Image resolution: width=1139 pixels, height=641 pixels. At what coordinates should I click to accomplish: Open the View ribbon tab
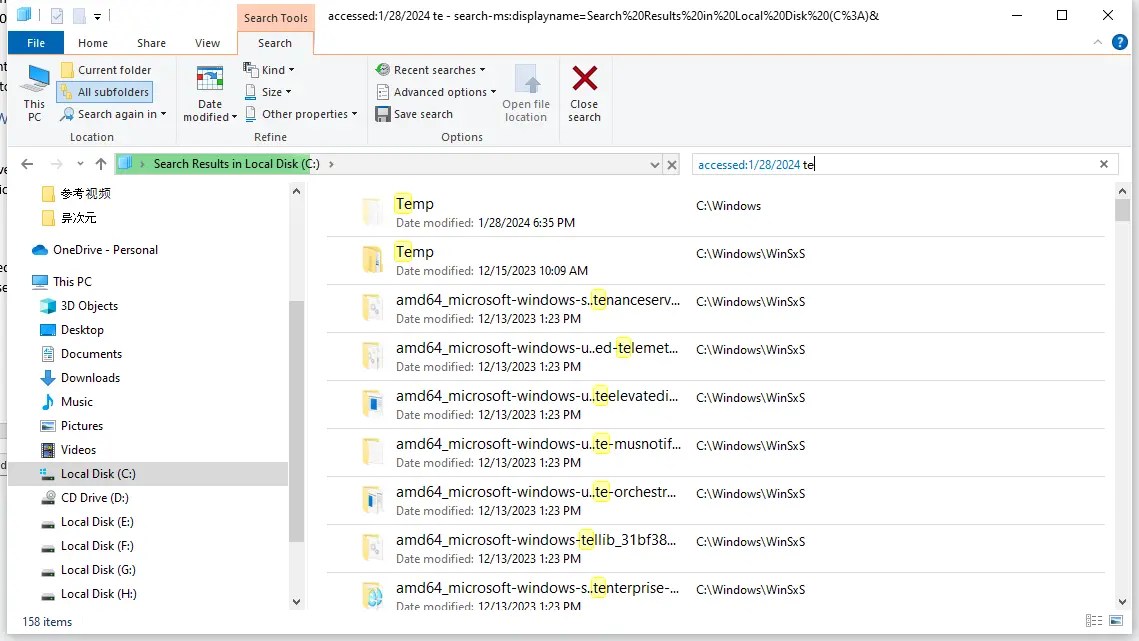(207, 43)
